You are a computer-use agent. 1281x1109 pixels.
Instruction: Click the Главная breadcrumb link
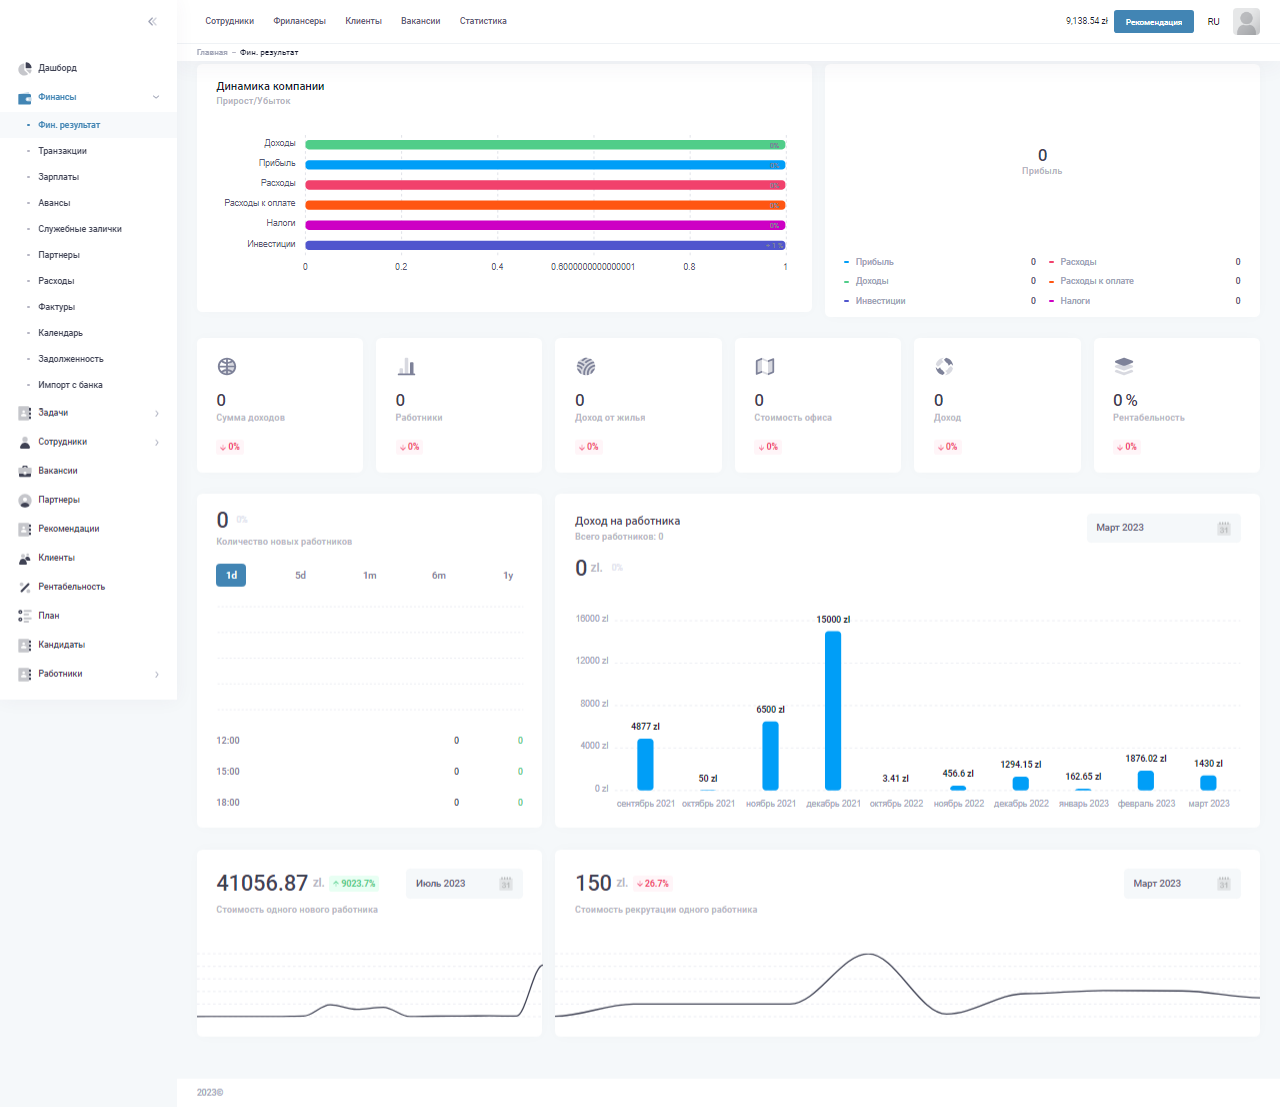tap(212, 52)
